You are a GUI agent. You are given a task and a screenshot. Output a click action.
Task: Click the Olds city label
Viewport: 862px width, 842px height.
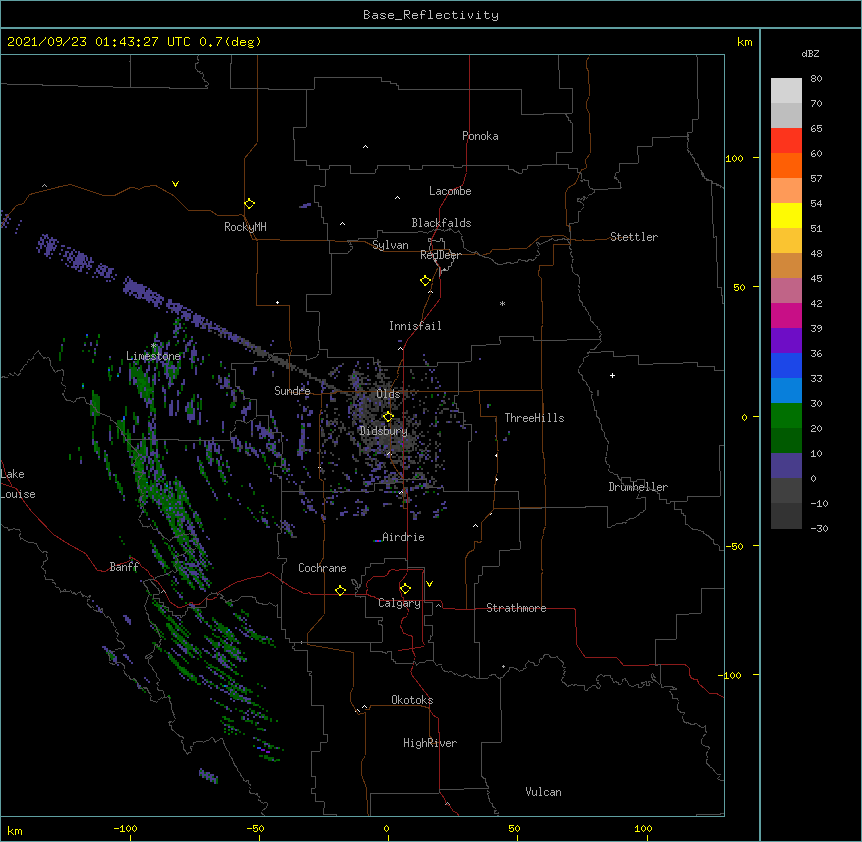click(x=388, y=394)
